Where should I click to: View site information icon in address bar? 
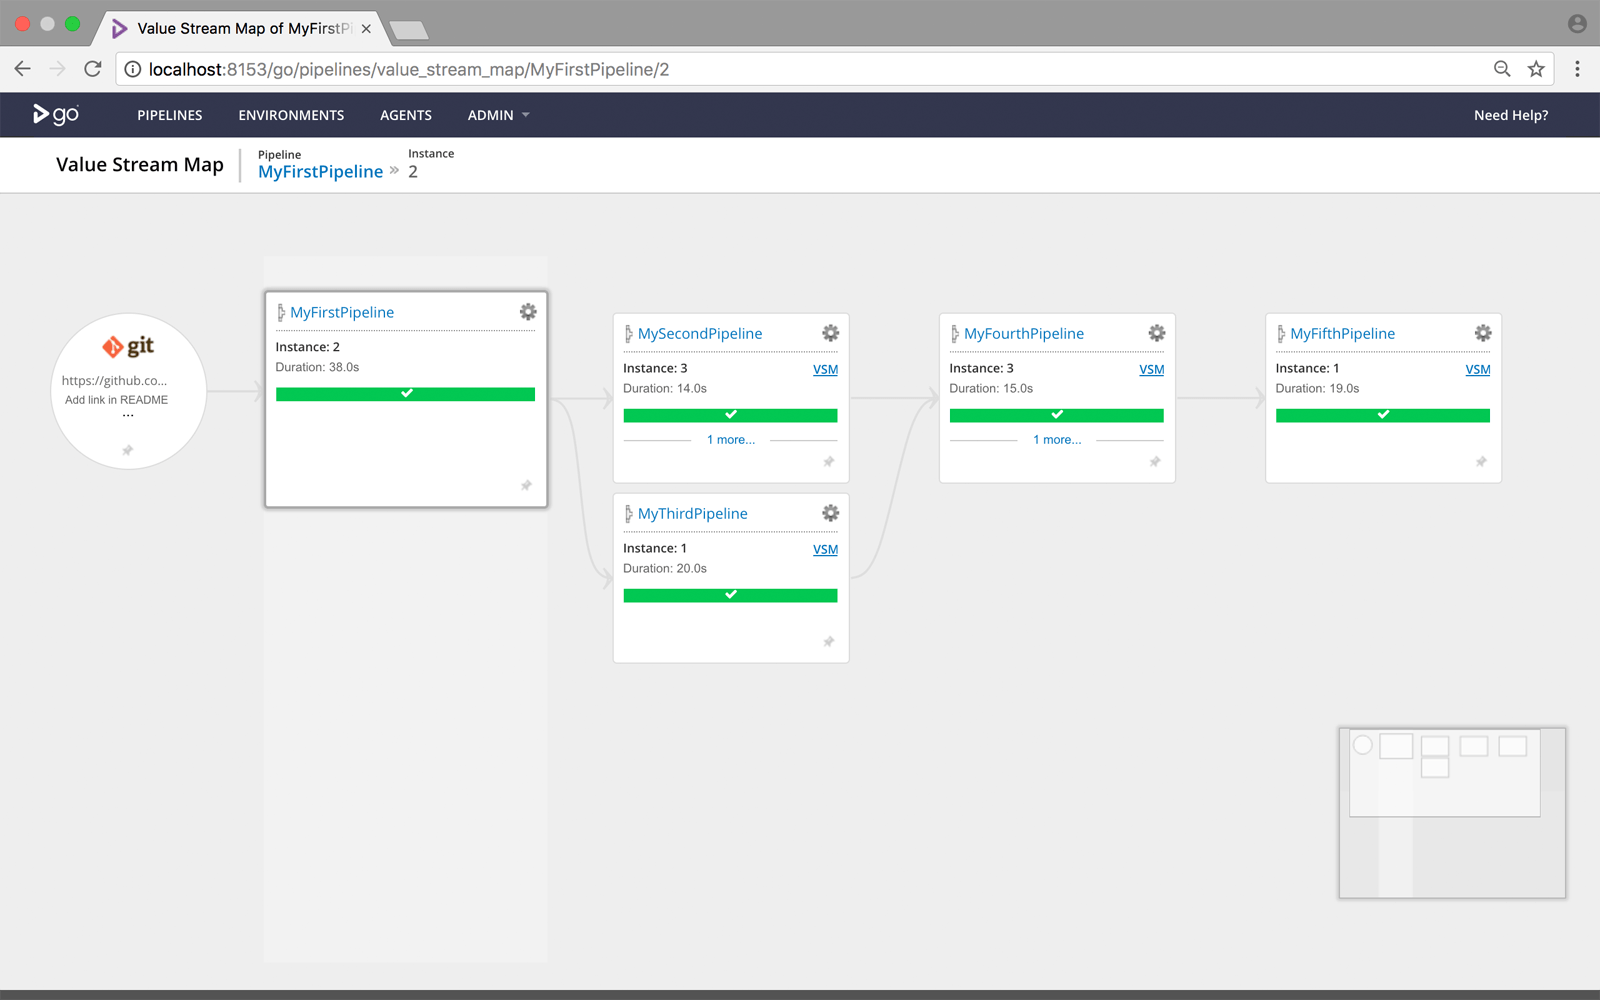pos(133,69)
